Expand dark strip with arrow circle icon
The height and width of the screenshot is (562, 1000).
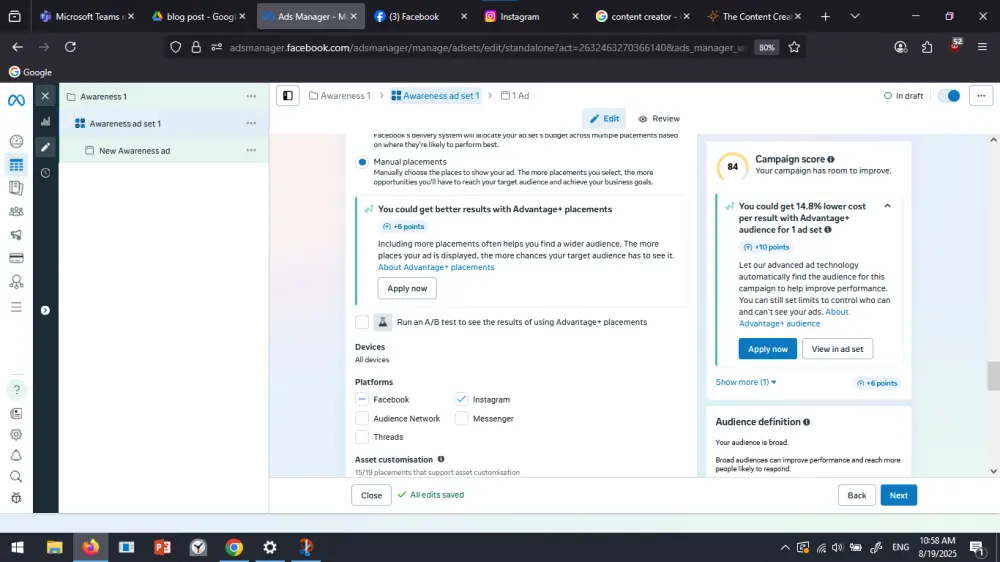coord(45,310)
